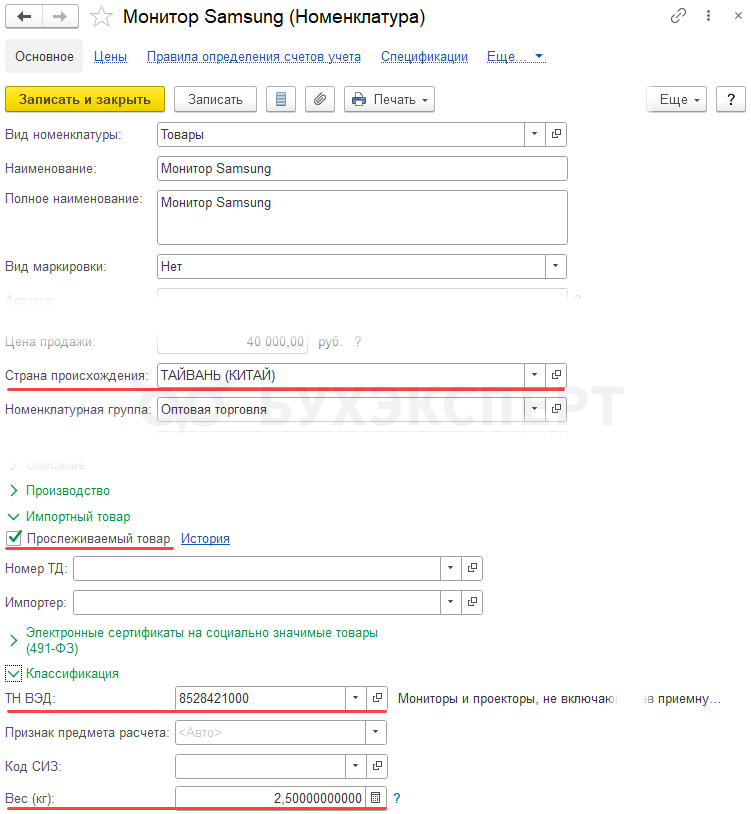Go forward with the right arrow button
Viewport: 751px width, 814px height.
tap(60, 17)
